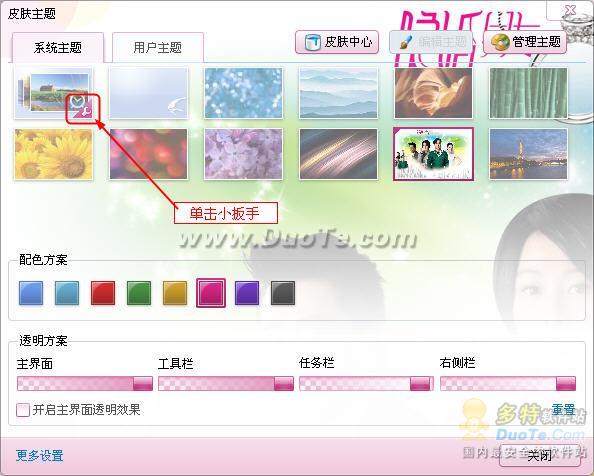Select the sunflower theme thumbnail
This screenshot has height=476, width=594.
click(x=53, y=154)
